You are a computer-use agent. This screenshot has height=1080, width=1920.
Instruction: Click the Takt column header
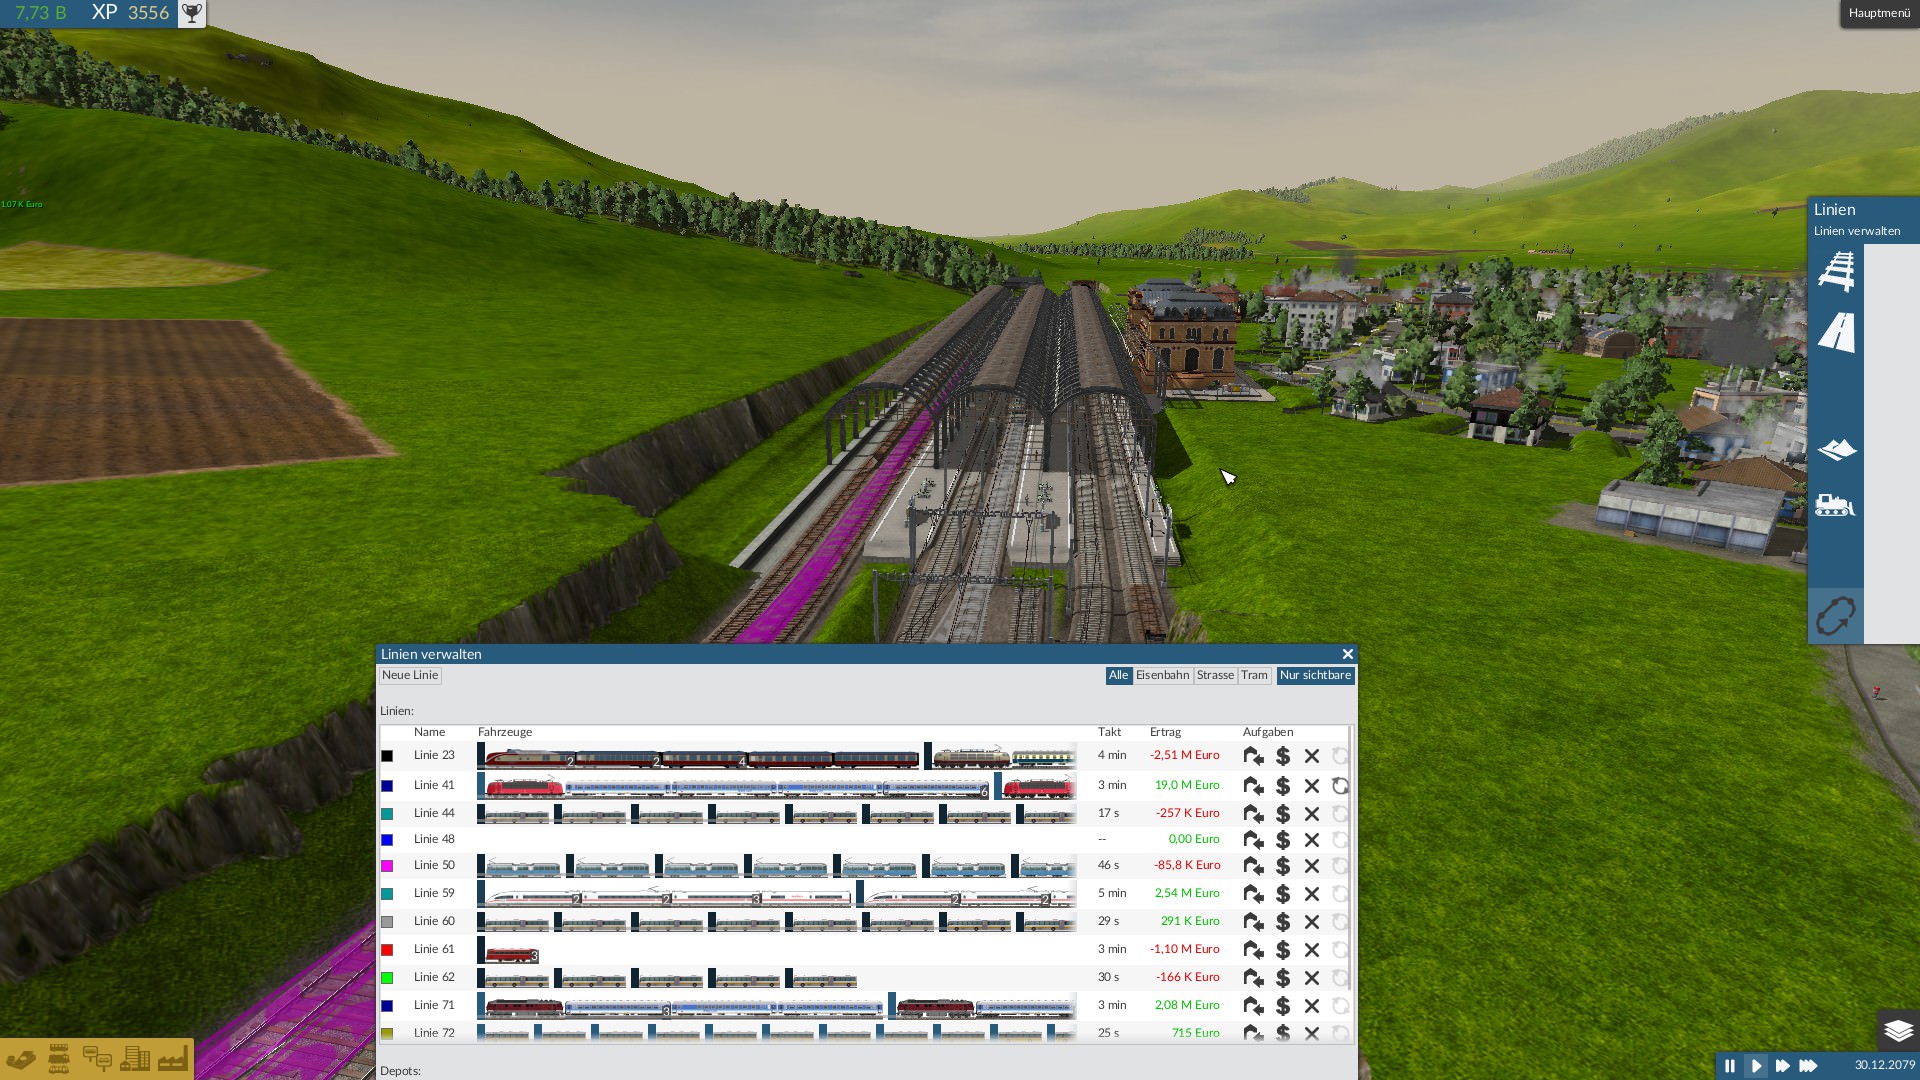point(1109,732)
